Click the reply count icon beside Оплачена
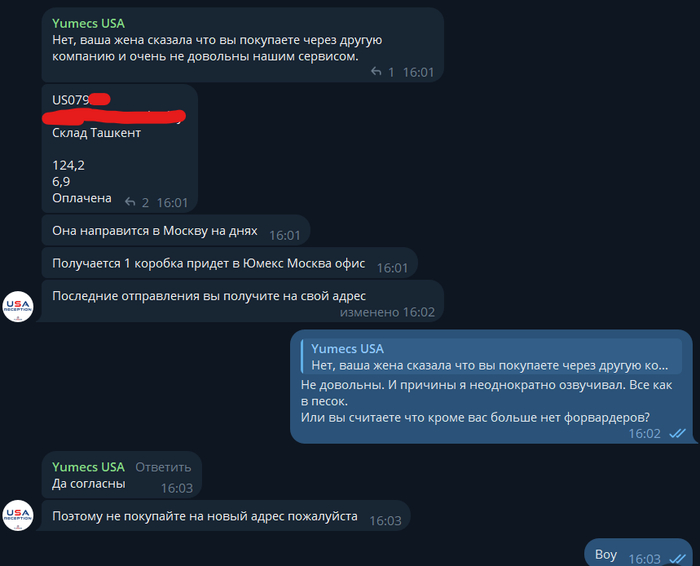 (x=130, y=202)
